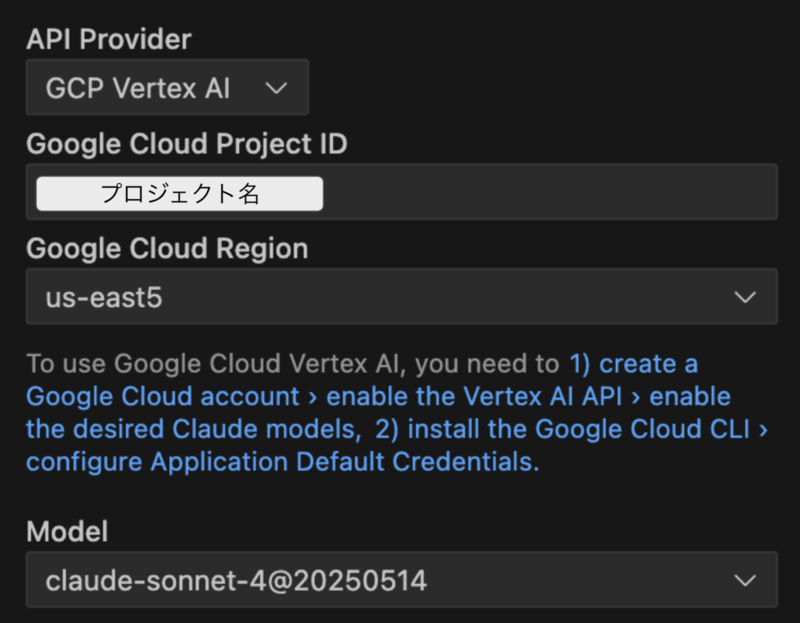Screen dimensions: 800x623
Task: Click the Model label heading
Action: tap(67, 531)
